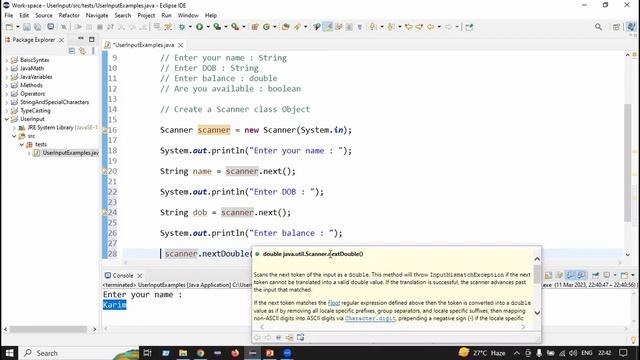Expand the BaiscSyntax project
The width and height of the screenshot is (640, 360).
7,60
